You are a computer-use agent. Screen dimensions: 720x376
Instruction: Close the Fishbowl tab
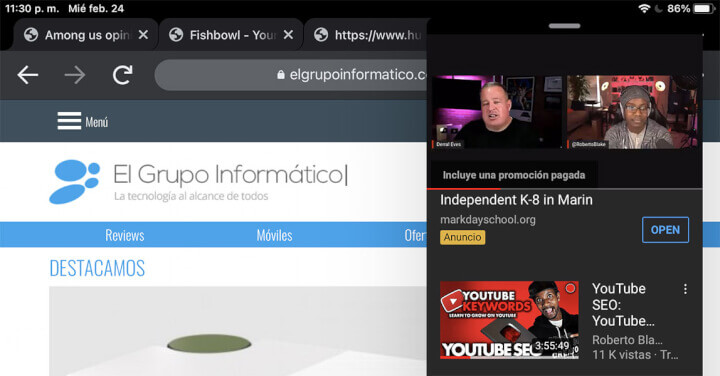coord(288,34)
